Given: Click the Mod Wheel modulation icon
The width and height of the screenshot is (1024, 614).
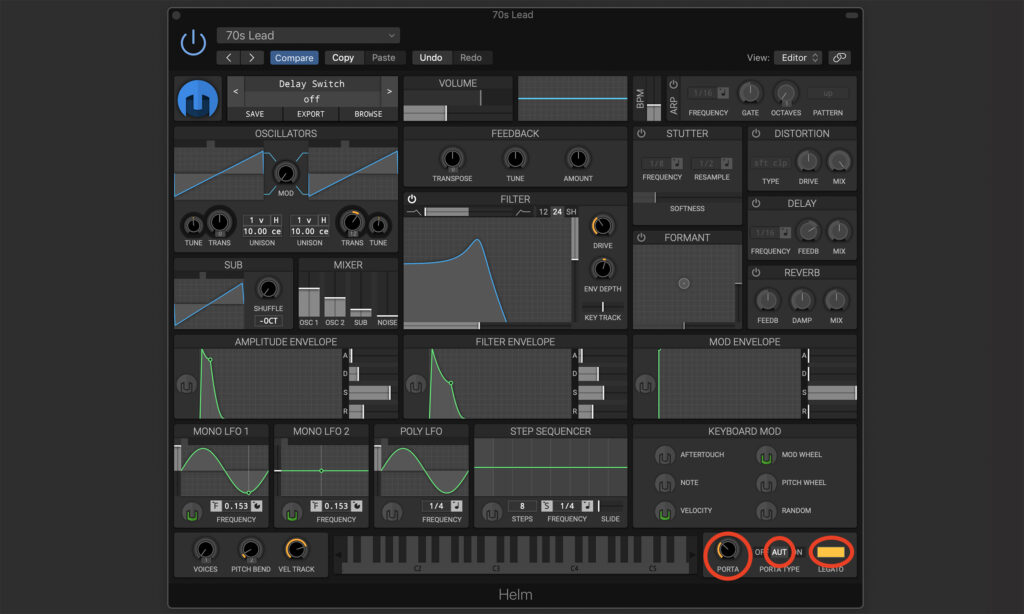Looking at the screenshot, I should pos(765,455).
